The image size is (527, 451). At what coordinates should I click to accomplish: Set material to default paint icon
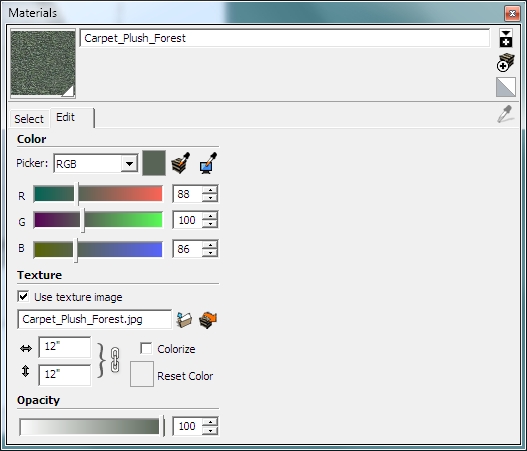pos(506,87)
